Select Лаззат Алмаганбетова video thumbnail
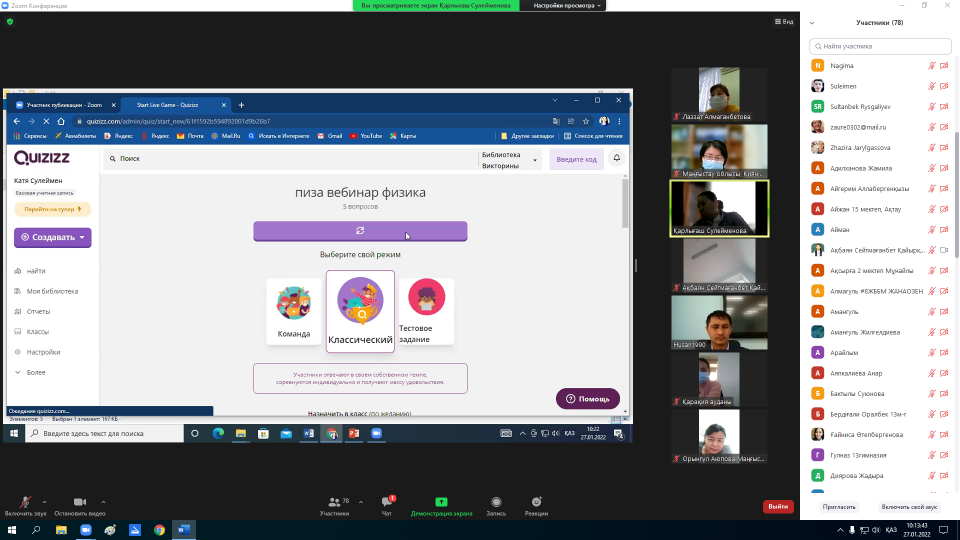The width and height of the screenshot is (960, 540). click(x=719, y=94)
